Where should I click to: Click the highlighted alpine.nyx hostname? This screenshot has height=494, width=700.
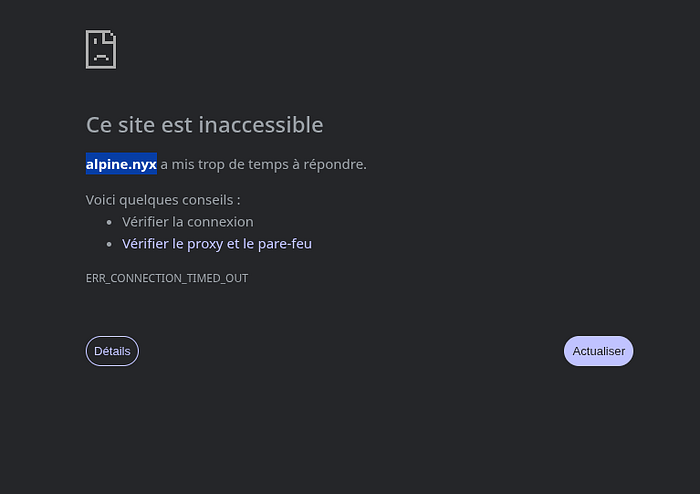121,163
